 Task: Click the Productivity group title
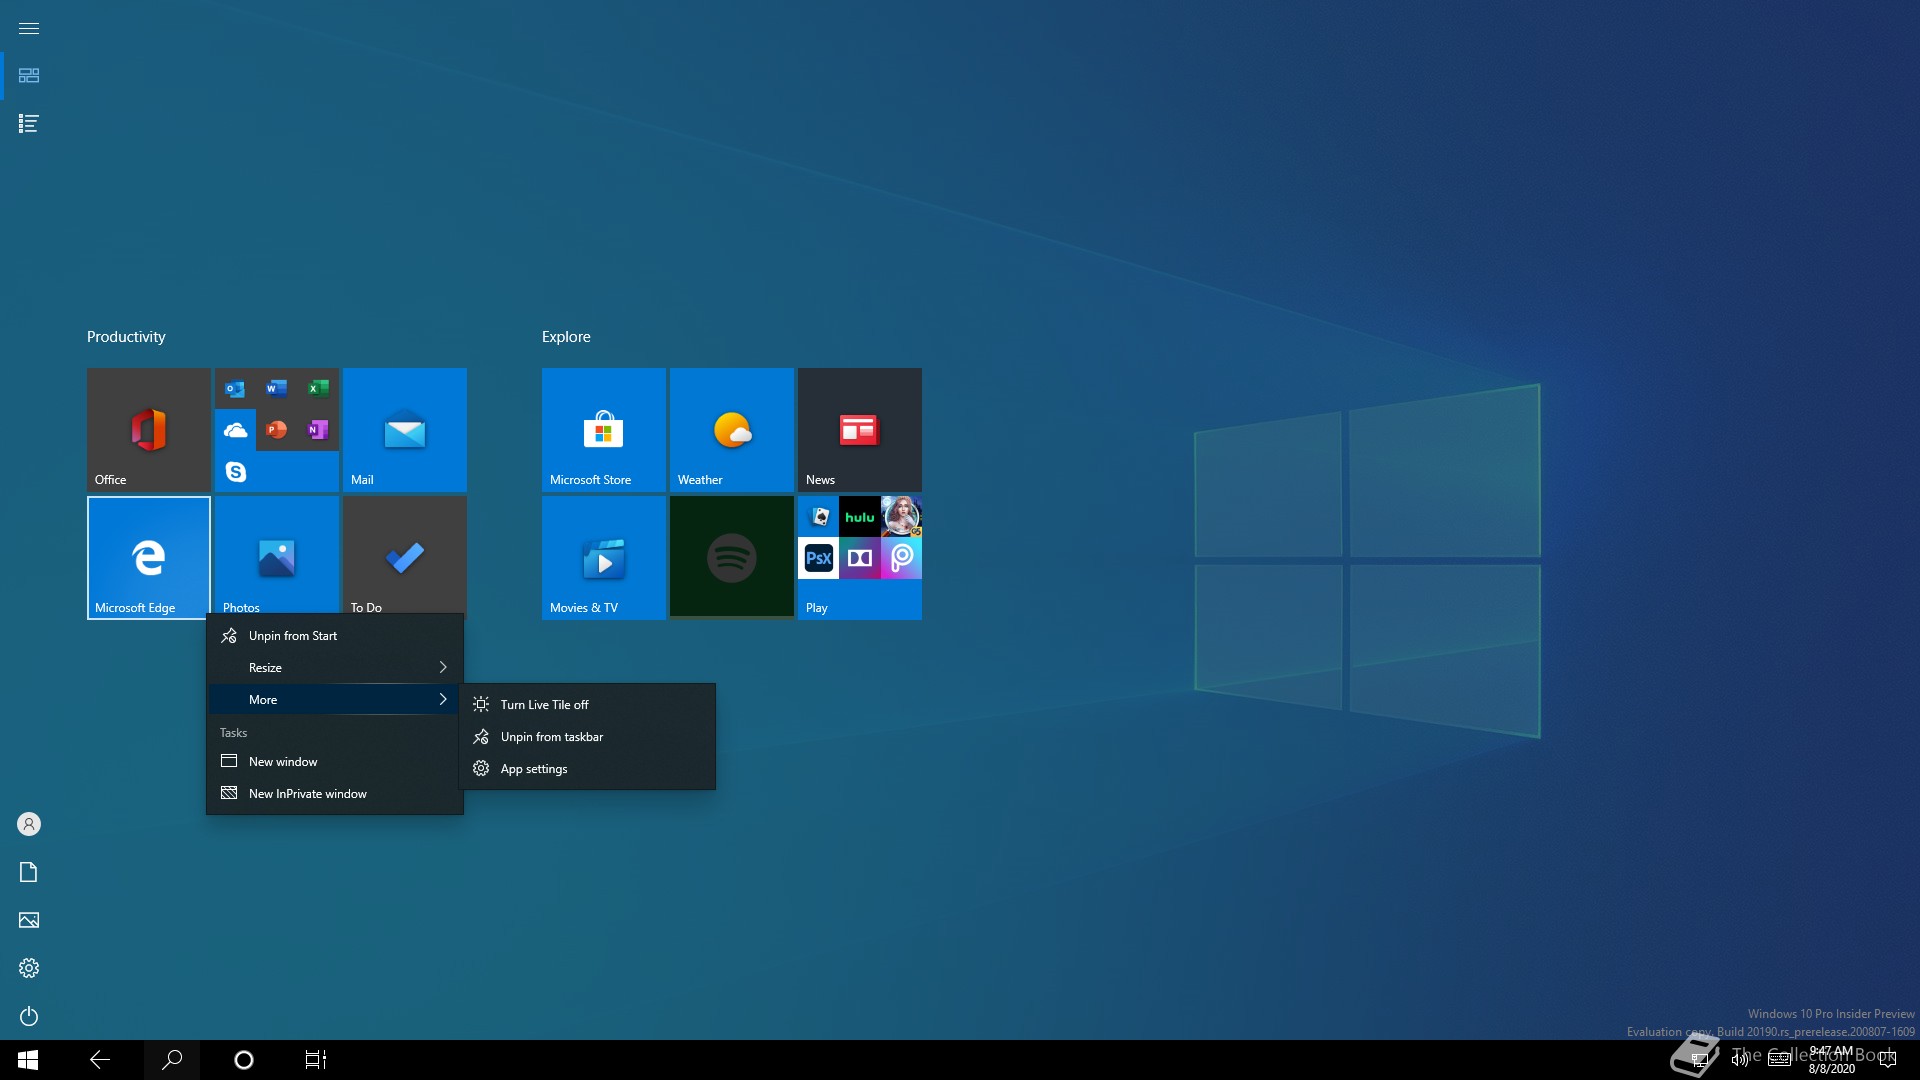pyautogui.click(x=126, y=337)
